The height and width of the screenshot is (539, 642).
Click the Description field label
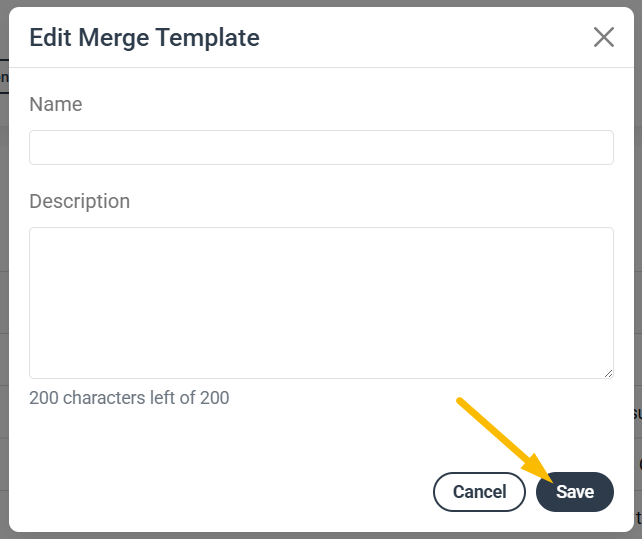79,201
